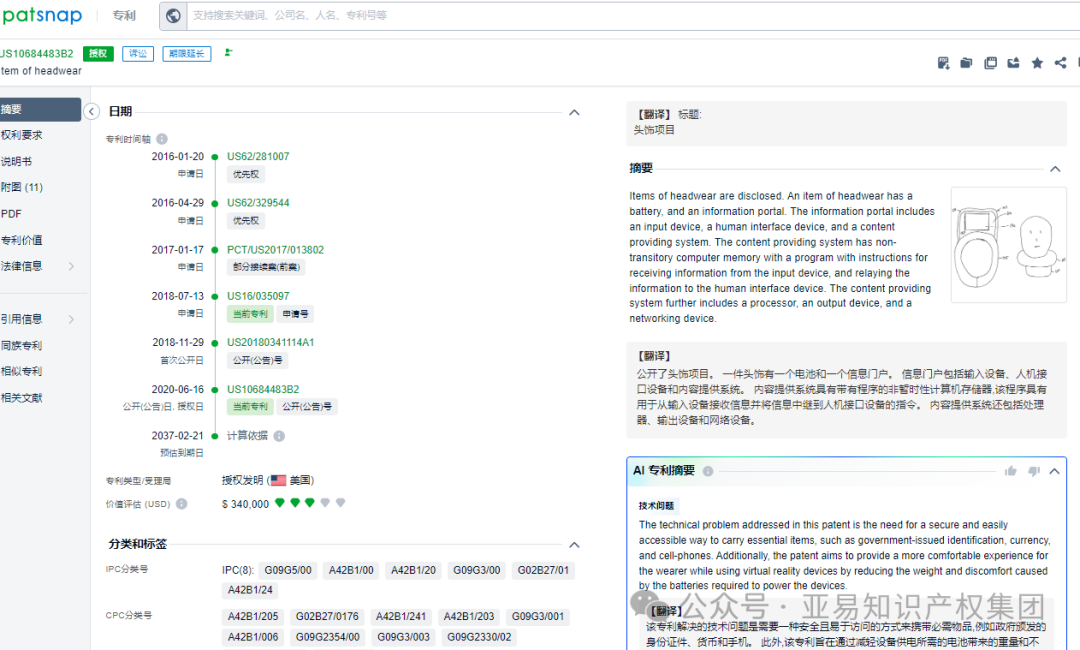The height and width of the screenshot is (650, 1080).
Task: Collapse the 分类和标签 section
Action: [574, 544]
